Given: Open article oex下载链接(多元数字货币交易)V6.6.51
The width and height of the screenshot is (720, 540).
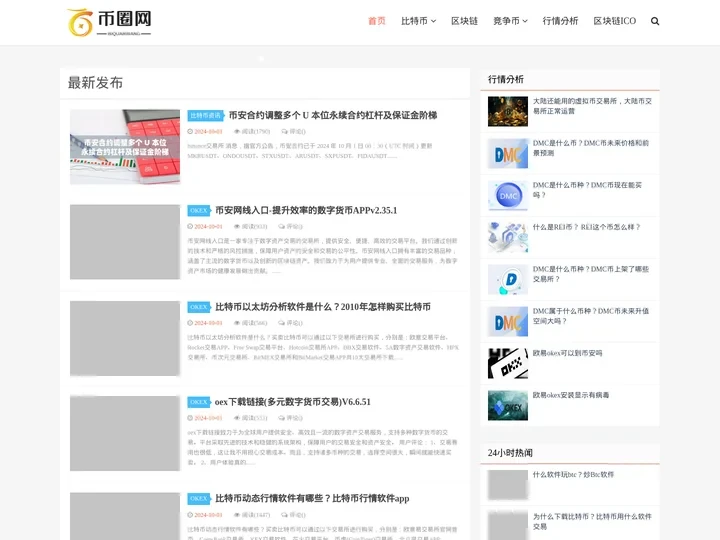Looking at the screenshot, I should [x=292, y=402].
